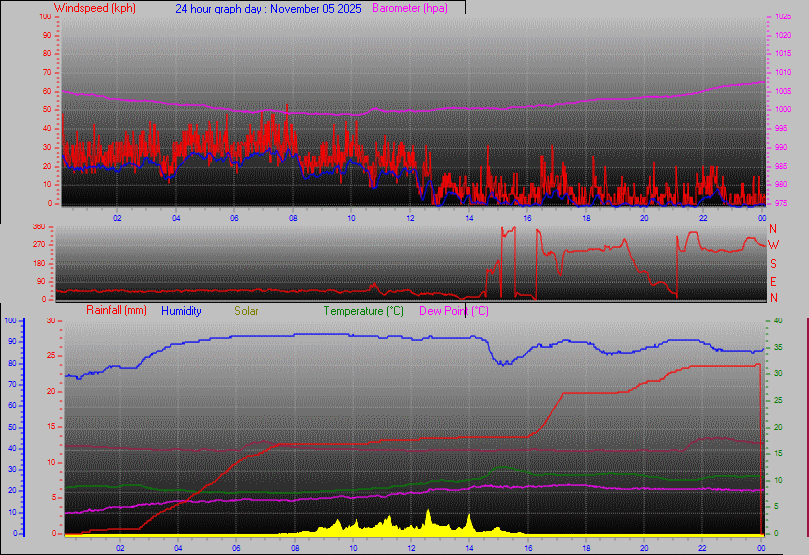This screenshot has width=809, height=555.
Task: Click blue humidity axis value "90"
Action: tap(12, 341)
